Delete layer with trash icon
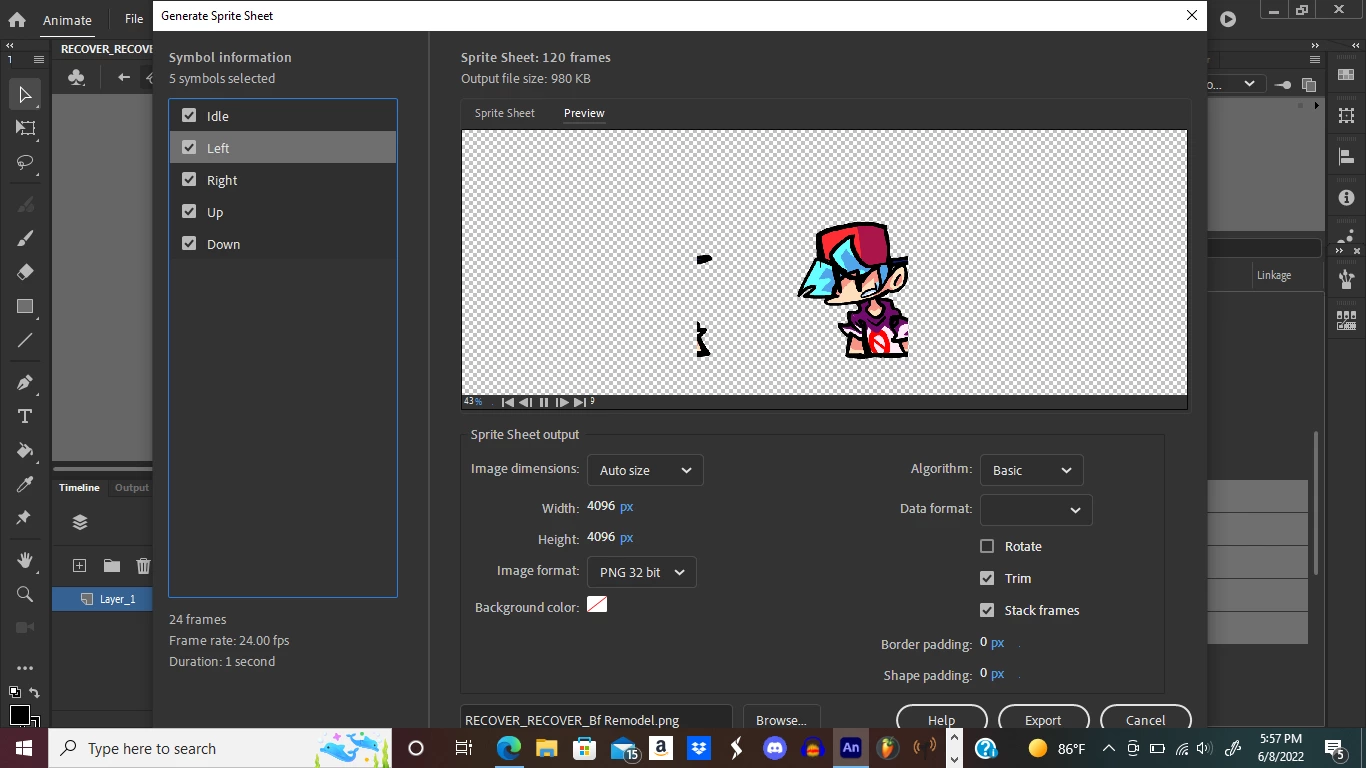Viewport: 1366px width, 768px height. [143, 566]
